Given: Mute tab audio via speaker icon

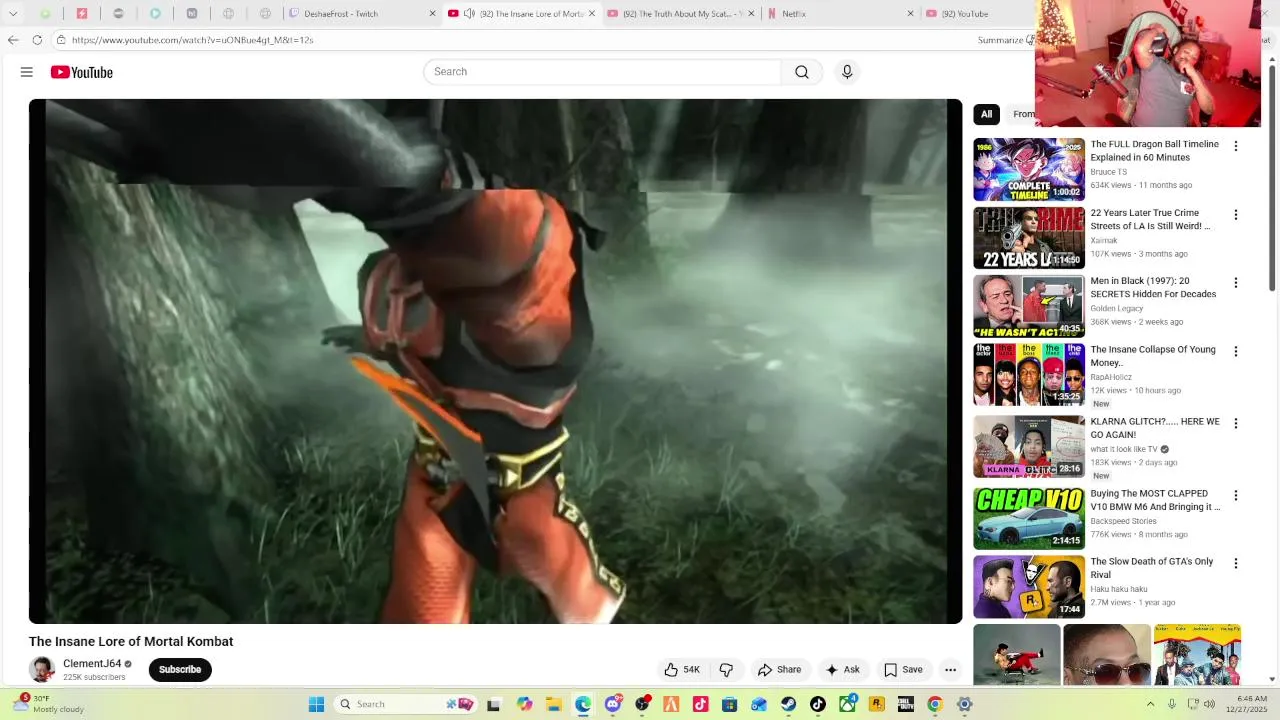Looking at the screenshot, I should click(x=469, y=14).
